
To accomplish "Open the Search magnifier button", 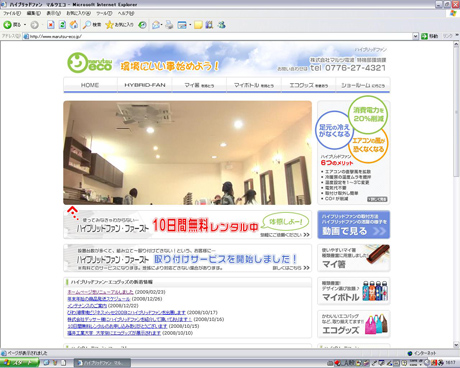I will point(92,25).
